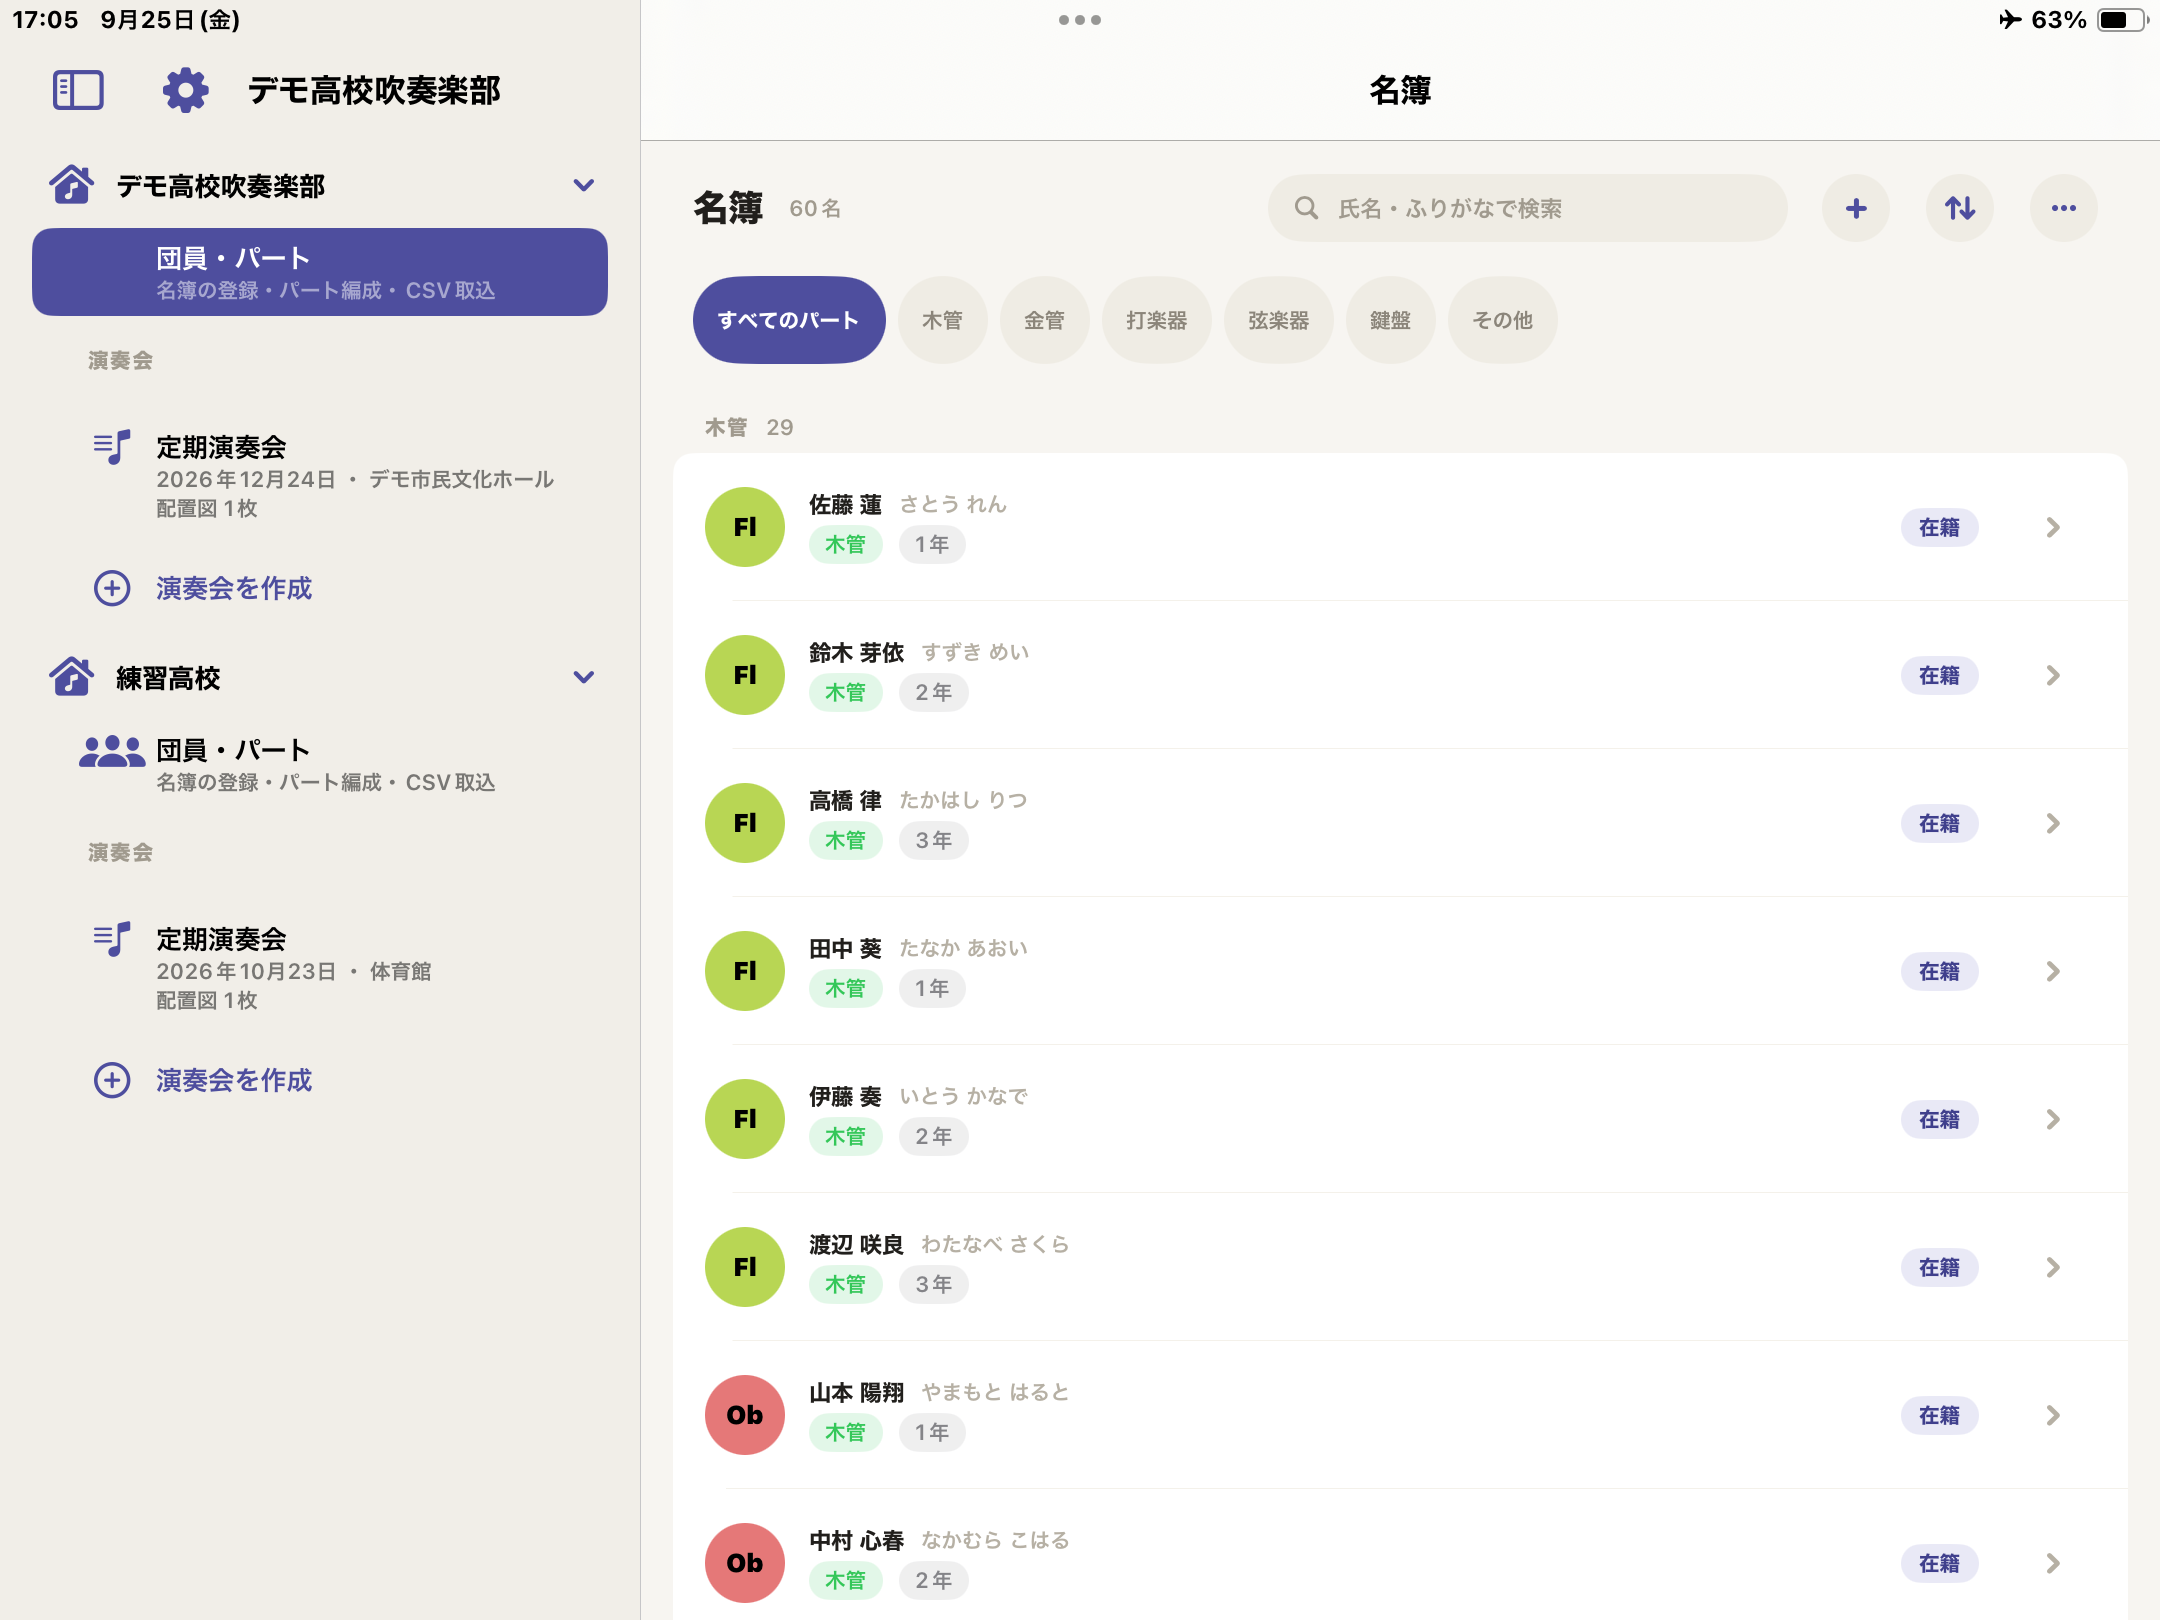The image size is (2160, 1620).
Task: Click playlist icon for 2026年12月24日 concert
Action: click(x=112, y=447)
